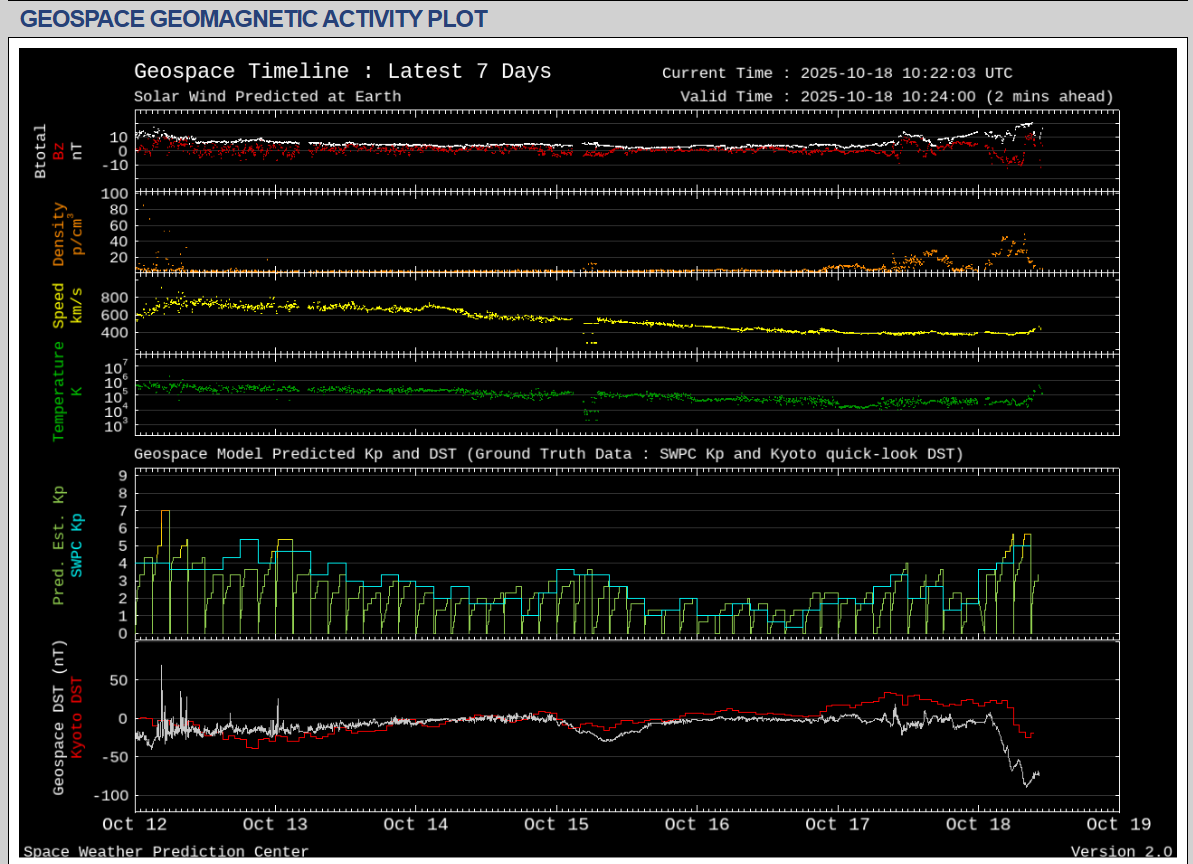Image resolution: width=1193 pixels, height=864 pixels.
Task: Select the Oct 12 date on timeline axis
Action: pyautogui.click(x=136, y=824)
